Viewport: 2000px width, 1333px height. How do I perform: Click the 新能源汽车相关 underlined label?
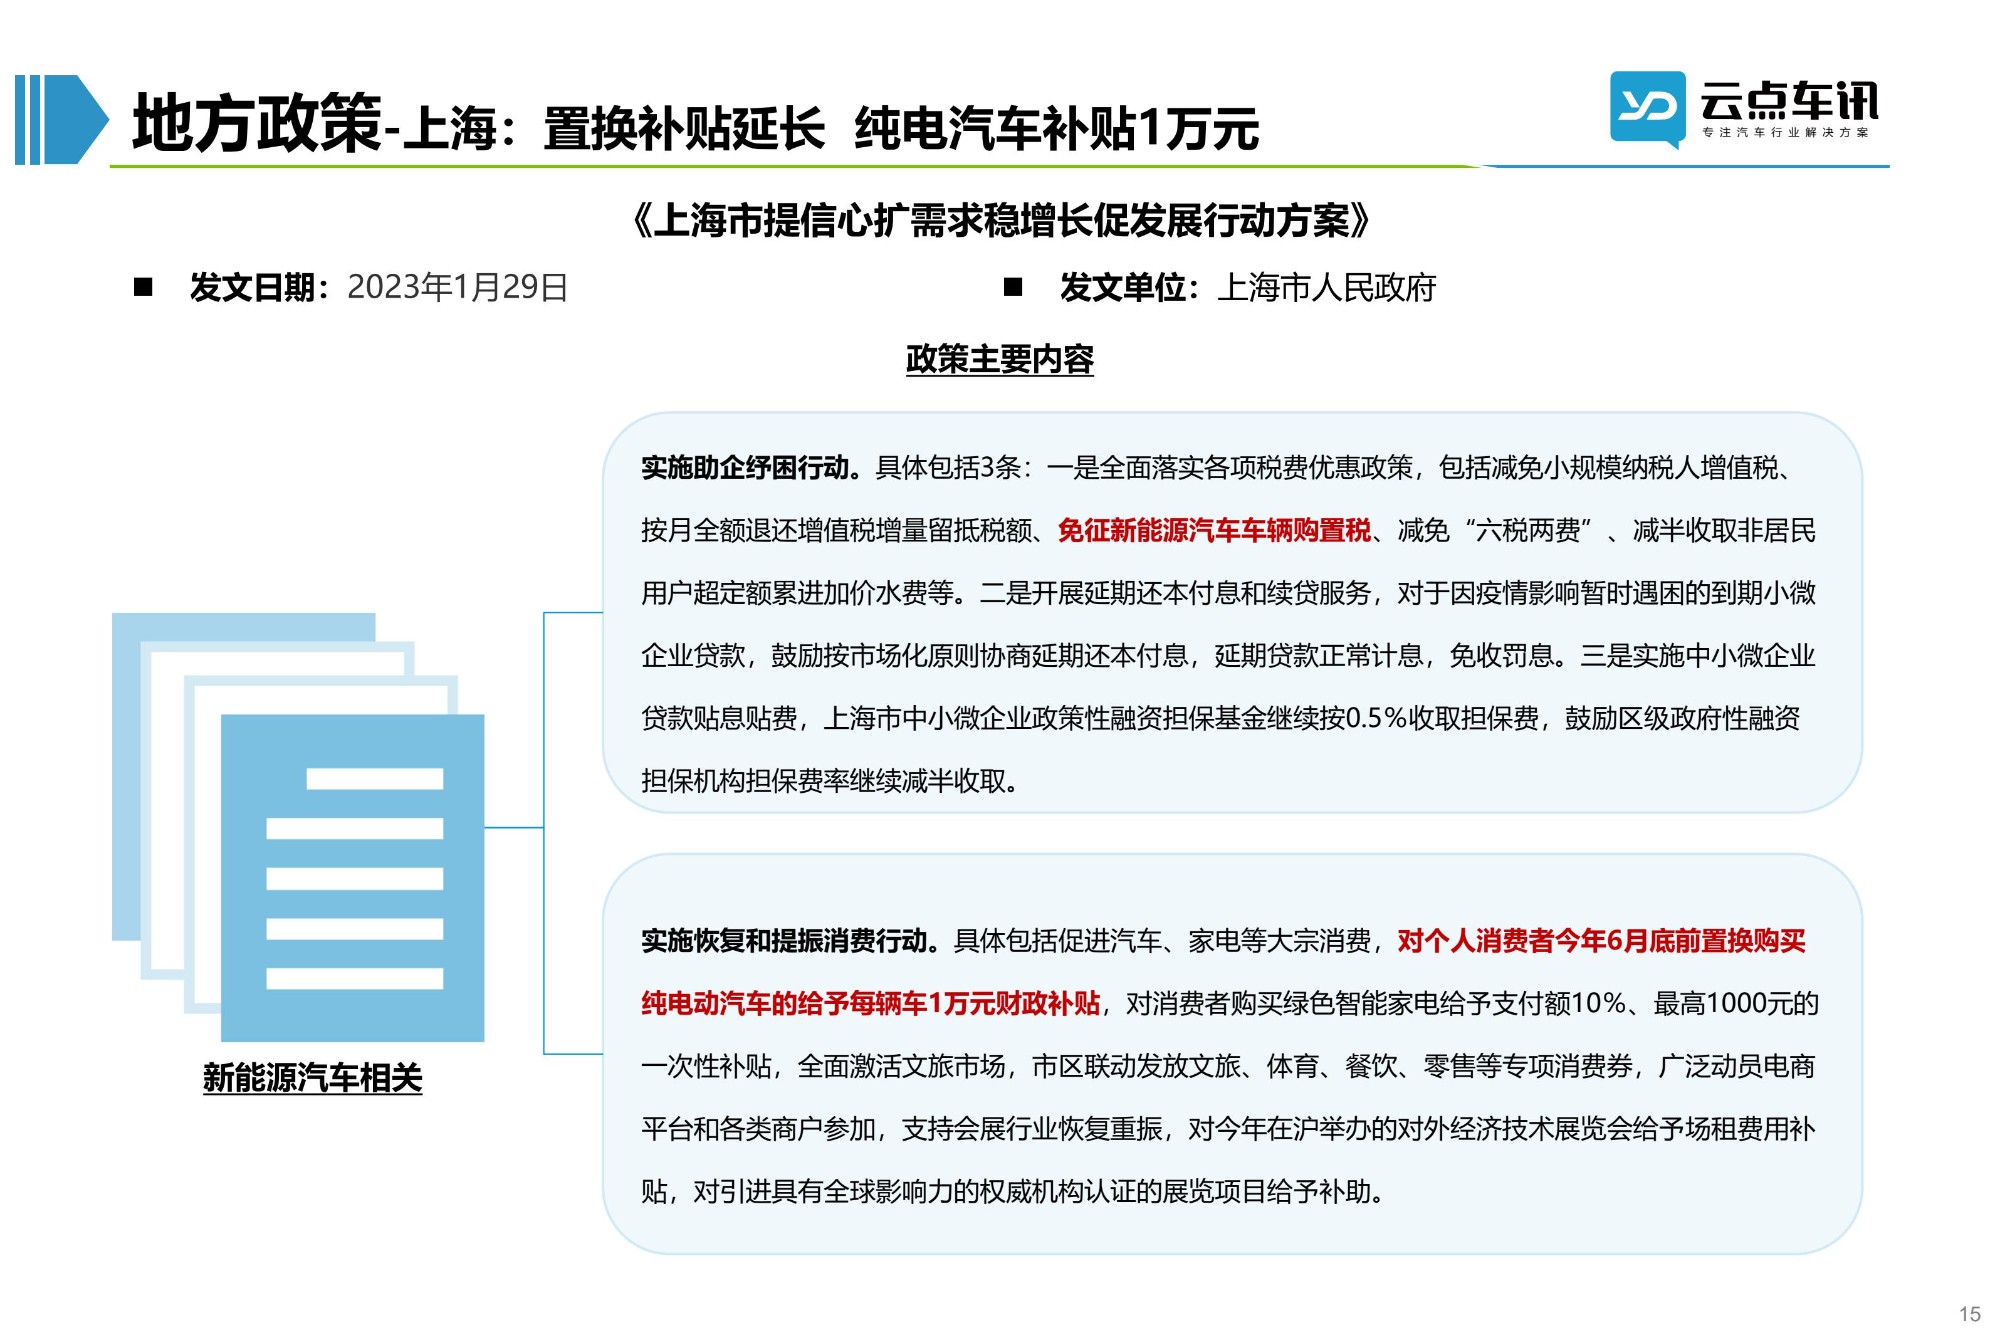tap(312, 1078)
